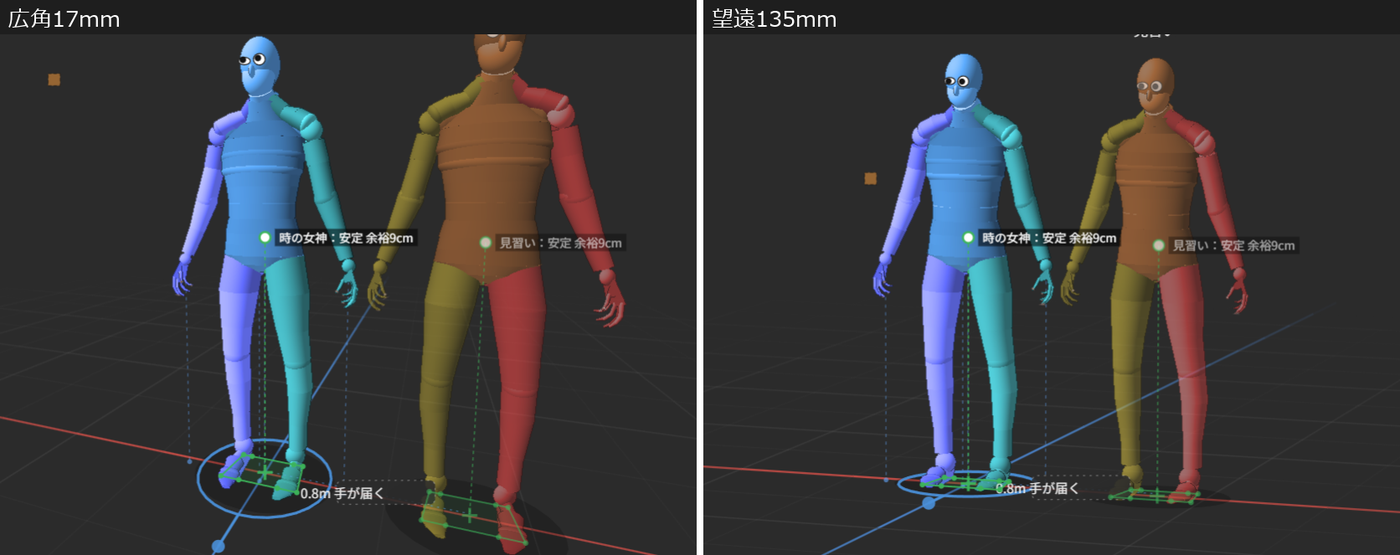The image size is (1400, 555).
Task: Click the 0.8m 手が届く label in the 広角17mm view
Action: [x=341, y=492]
